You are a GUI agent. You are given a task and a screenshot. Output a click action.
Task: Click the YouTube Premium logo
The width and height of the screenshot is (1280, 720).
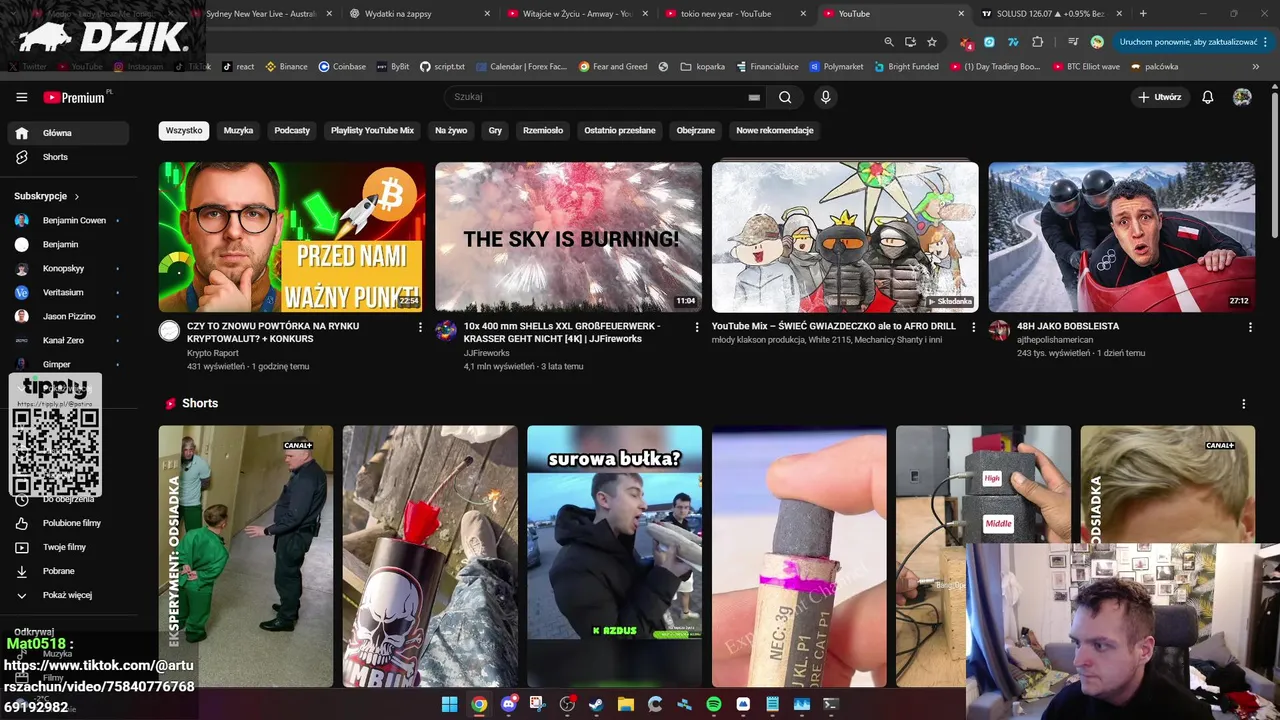click(76, 97)
